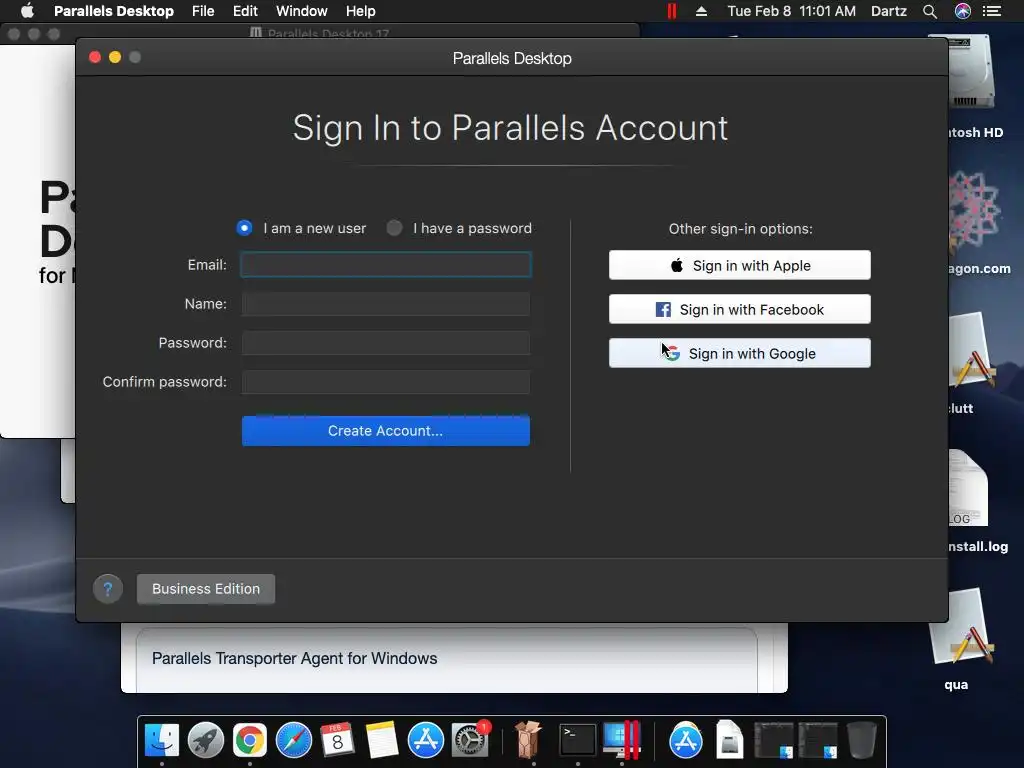This screenshot has width=1024, height=768.
Task: Open the Business Edition option
Action: (x=206, y=588)
